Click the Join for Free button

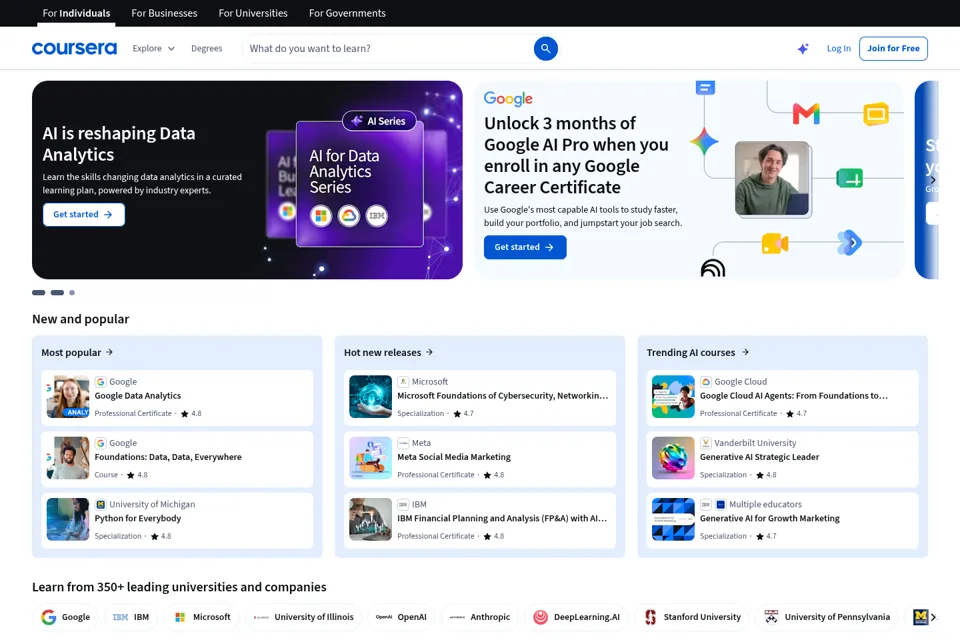click(893, 48)
